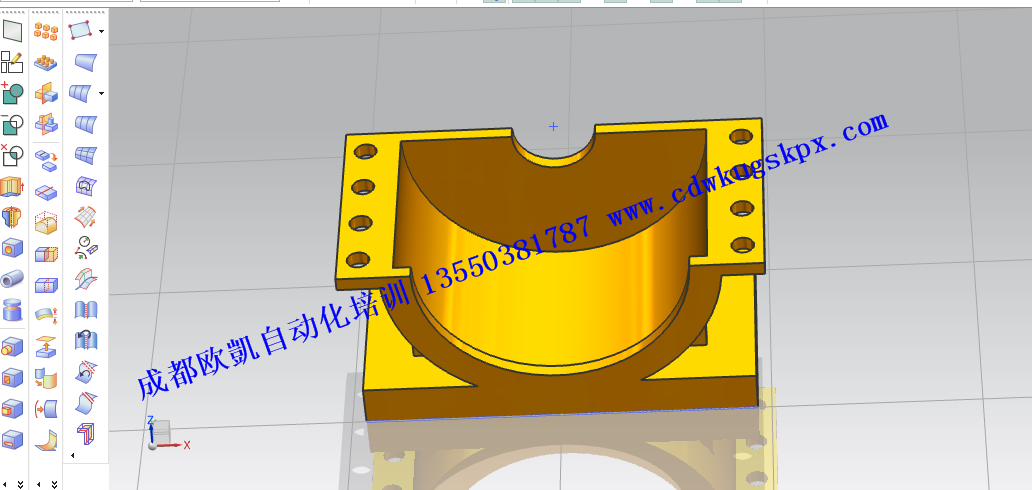This screenshot has width=1032, height=490.
Task: Select the Through Curve Mesh grid surface icon
Action: click(x=86, y=156)
